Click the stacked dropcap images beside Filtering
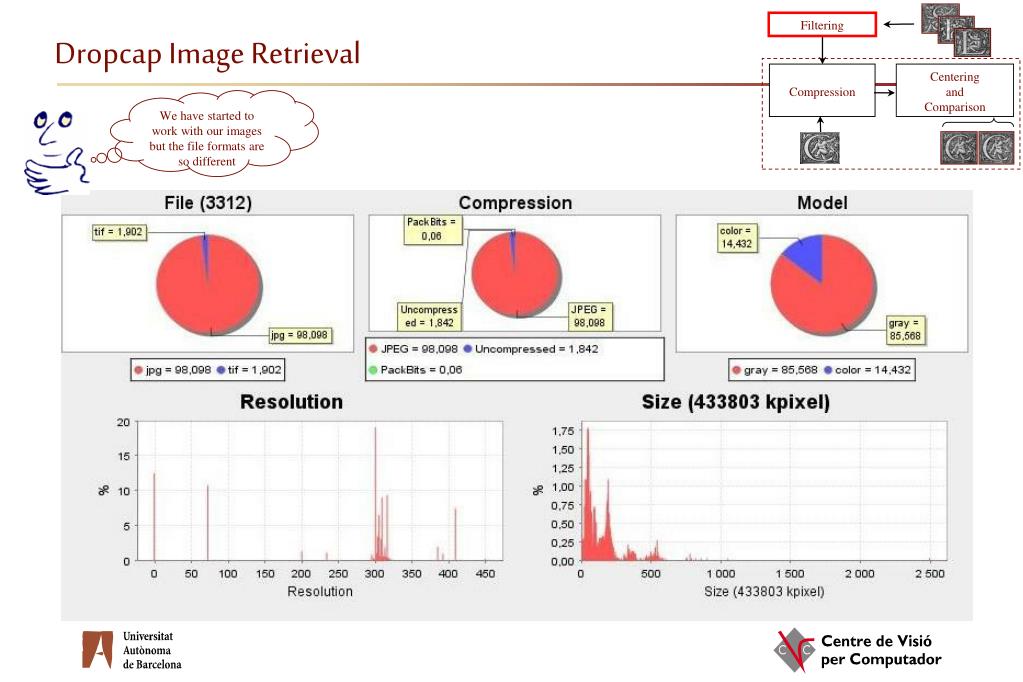The width and height of the screenshot is (1023, 682). [956, 29]
